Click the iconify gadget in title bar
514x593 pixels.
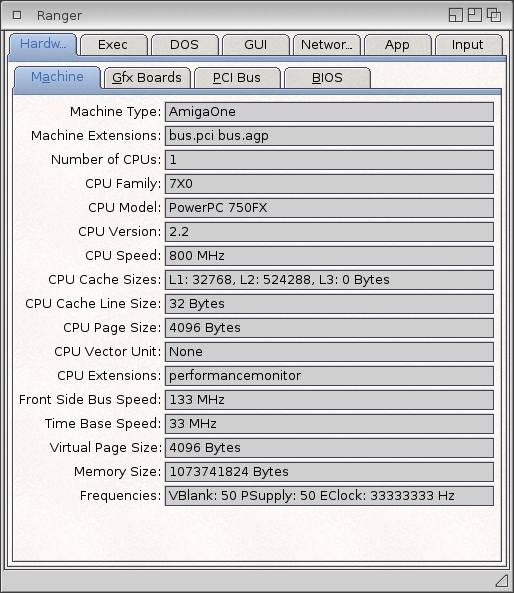[x=455, y=15]
